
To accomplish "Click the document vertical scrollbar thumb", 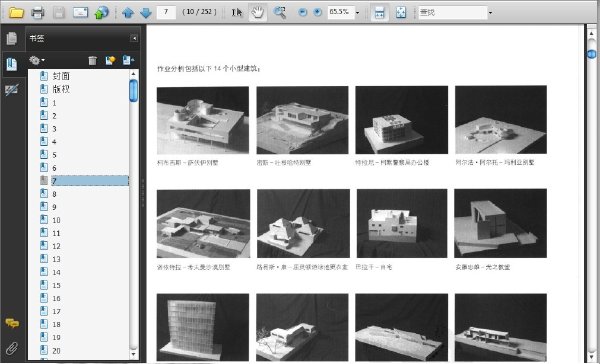I will (592, 54).
